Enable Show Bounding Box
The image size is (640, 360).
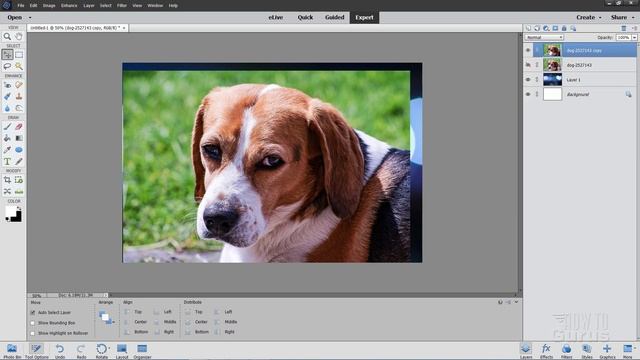pyautogui.click(x=33, y=323)
